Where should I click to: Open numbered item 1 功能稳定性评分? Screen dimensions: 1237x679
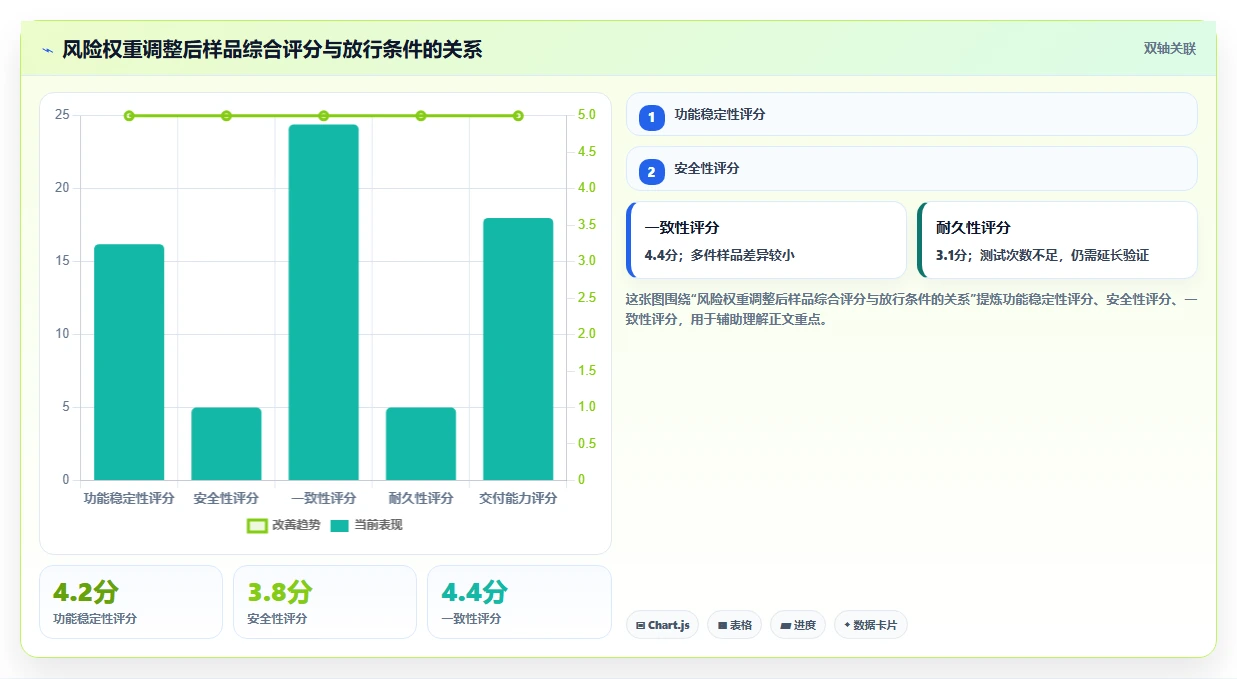point(911,114)
